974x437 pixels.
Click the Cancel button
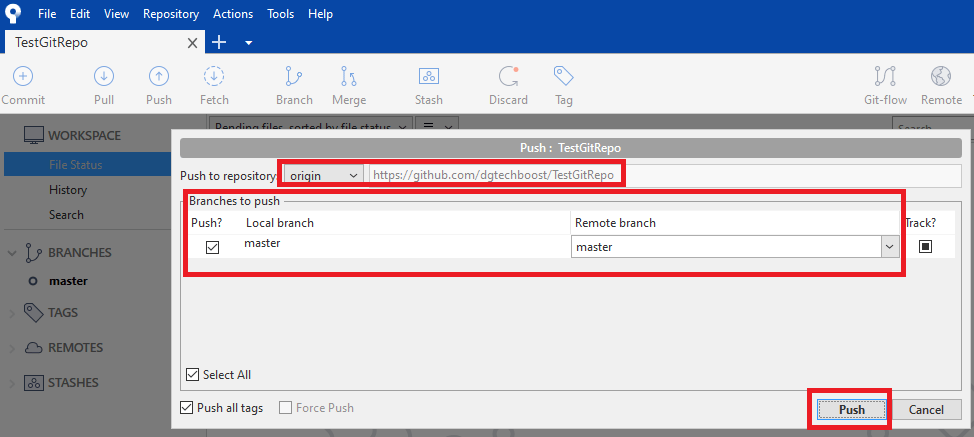coord(926,409)
